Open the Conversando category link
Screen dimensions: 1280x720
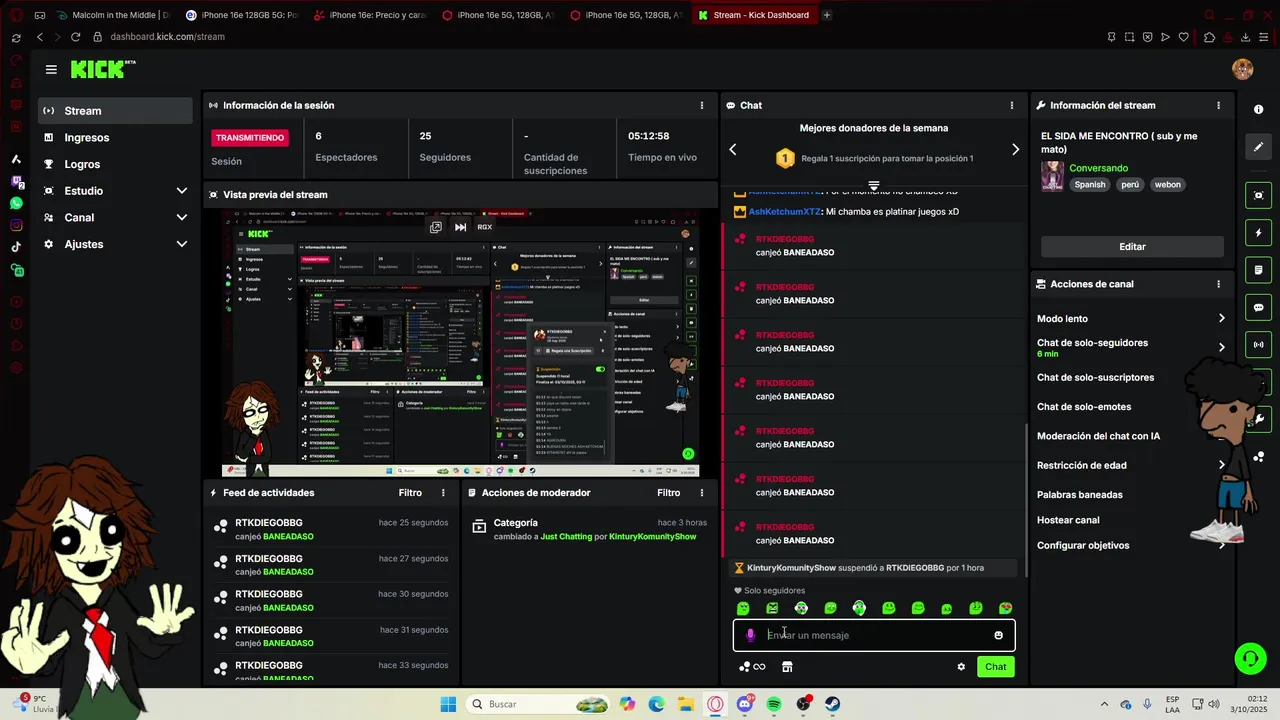(1098, 168)
